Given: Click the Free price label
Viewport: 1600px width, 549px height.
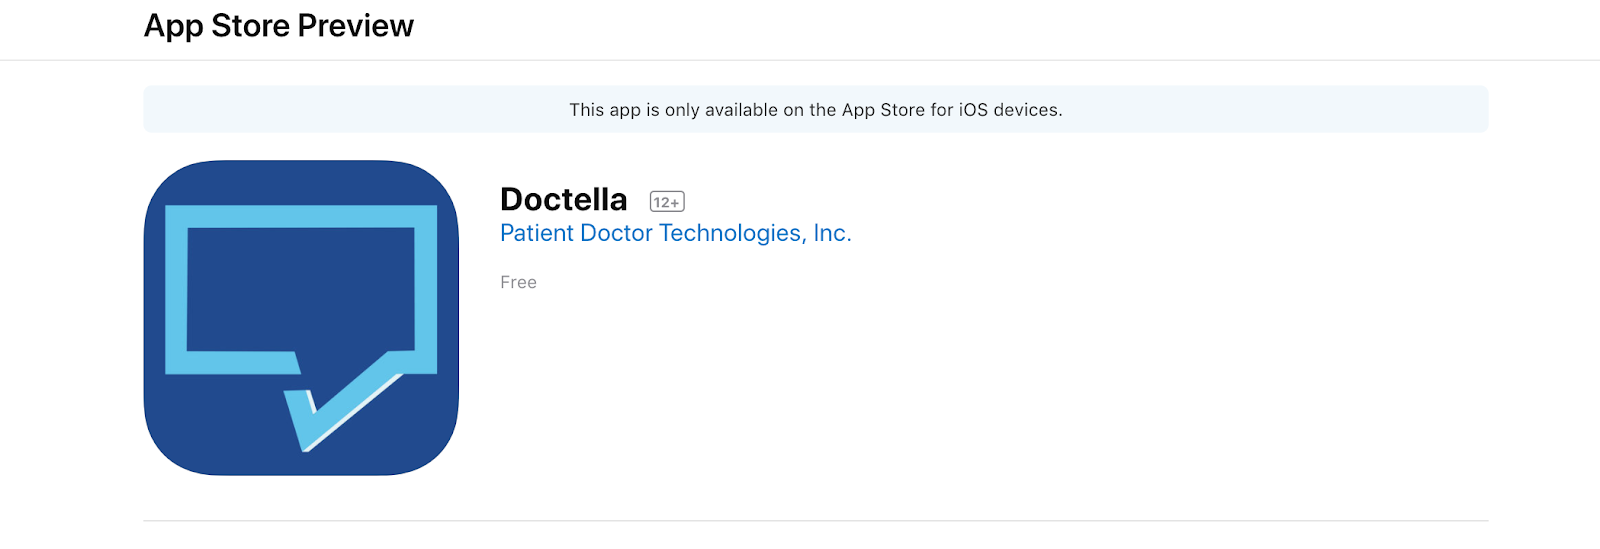Looking at the screenshot, I should tap(518, 283).
